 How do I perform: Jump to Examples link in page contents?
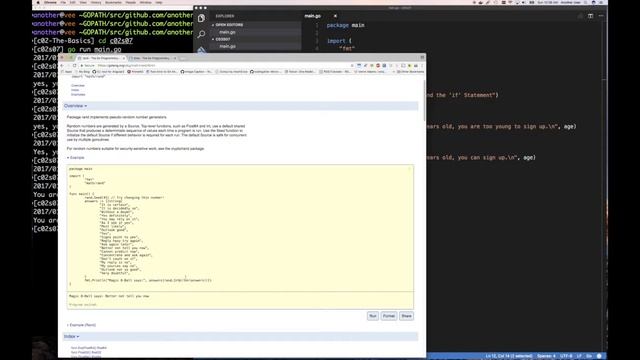78,95
